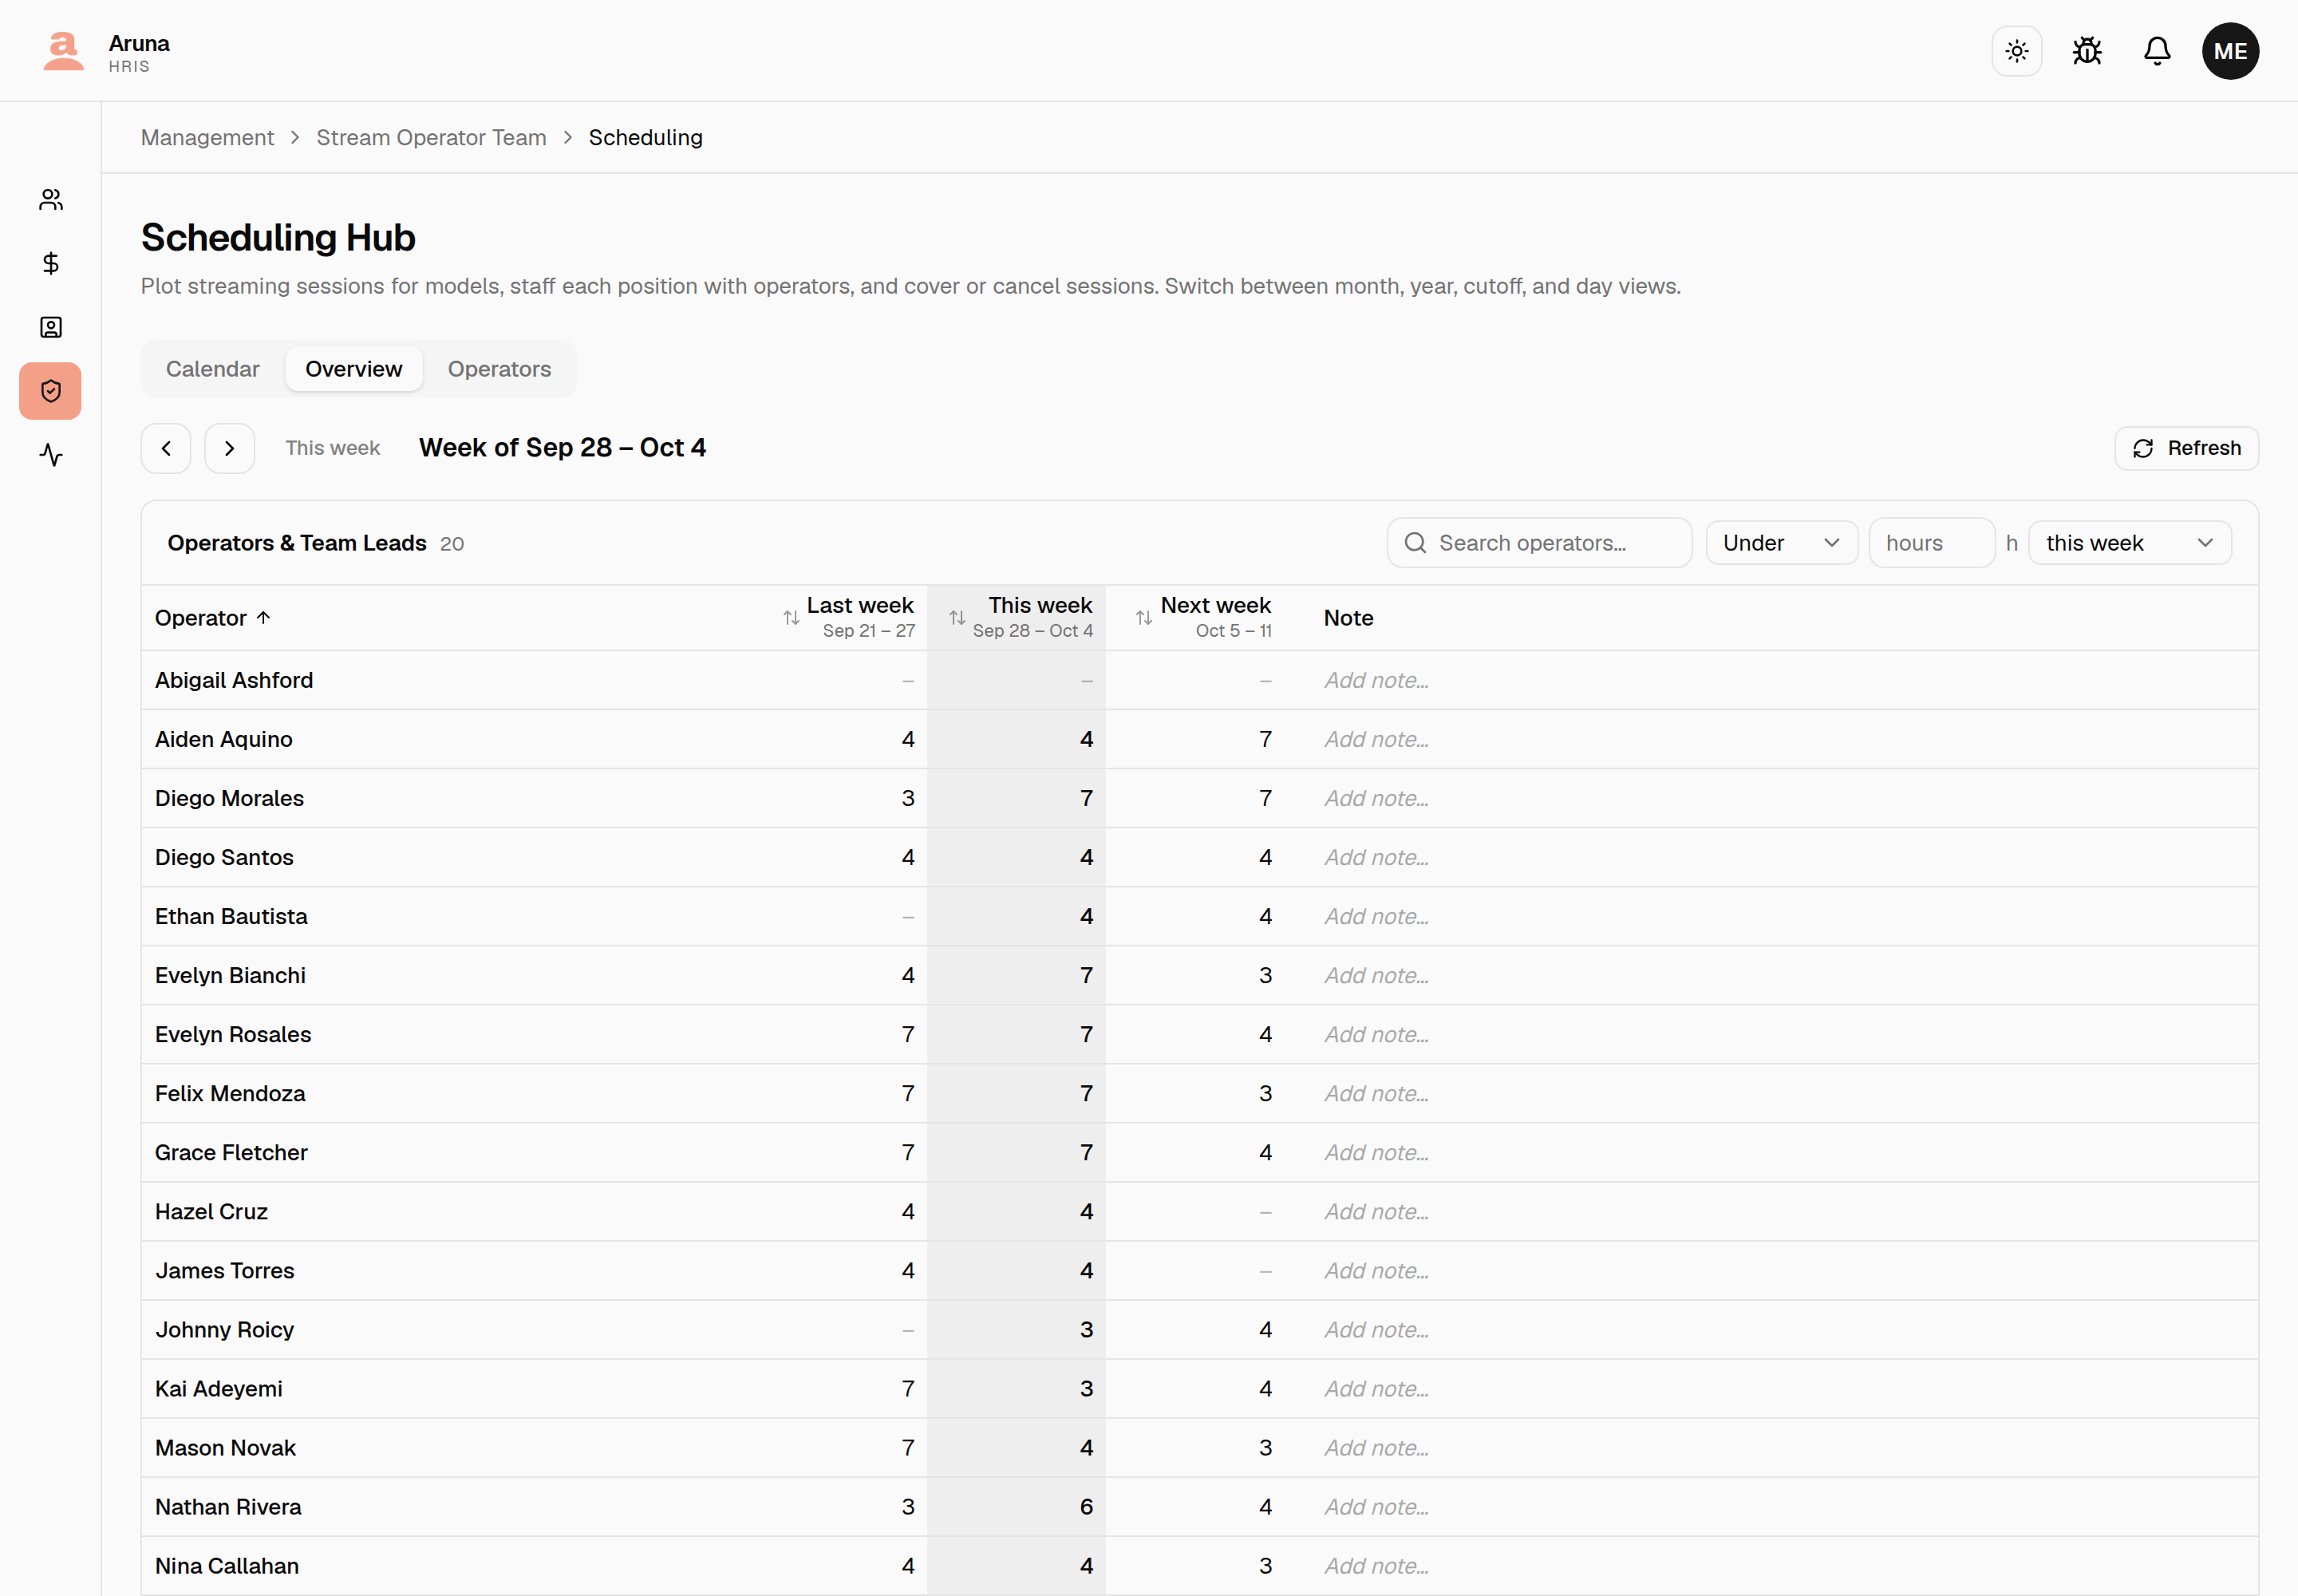Open the notifications bell
Image resolution: width=2298 pixels, height=1596 pixels.
2157,51
